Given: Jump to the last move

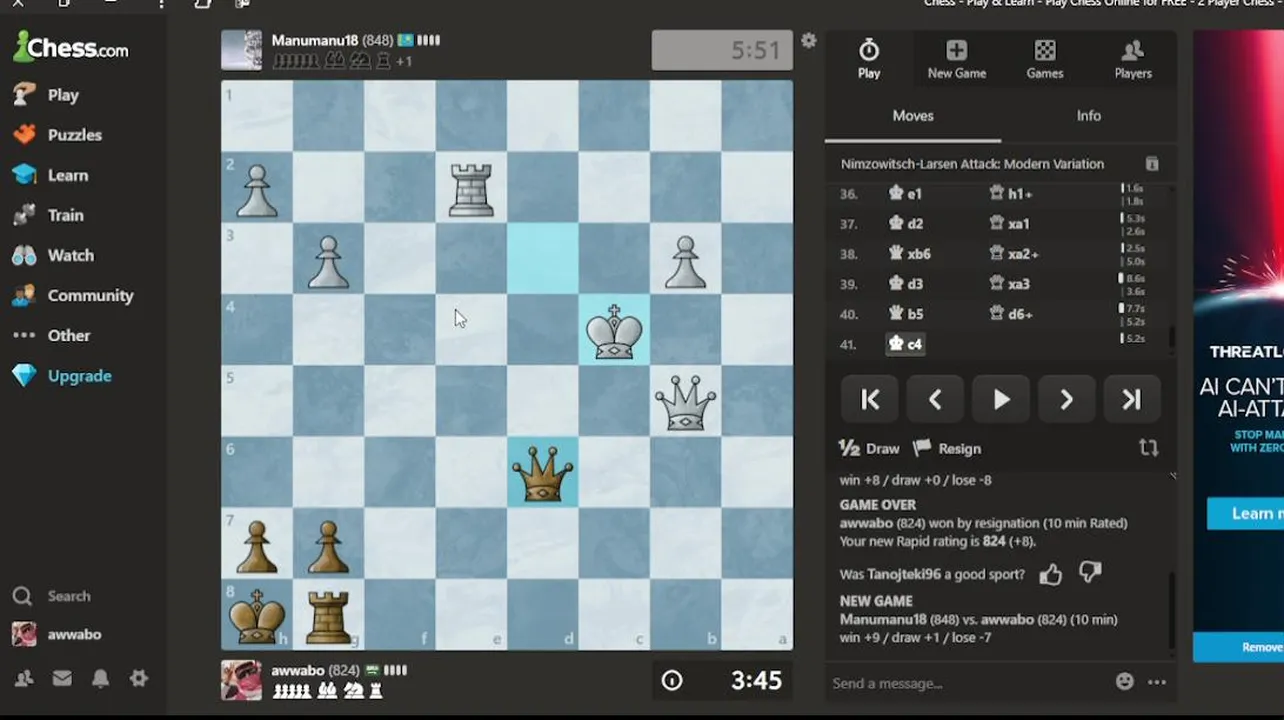Looking at the screenshot, I should pyautogui.click(x=1131, y=400).
